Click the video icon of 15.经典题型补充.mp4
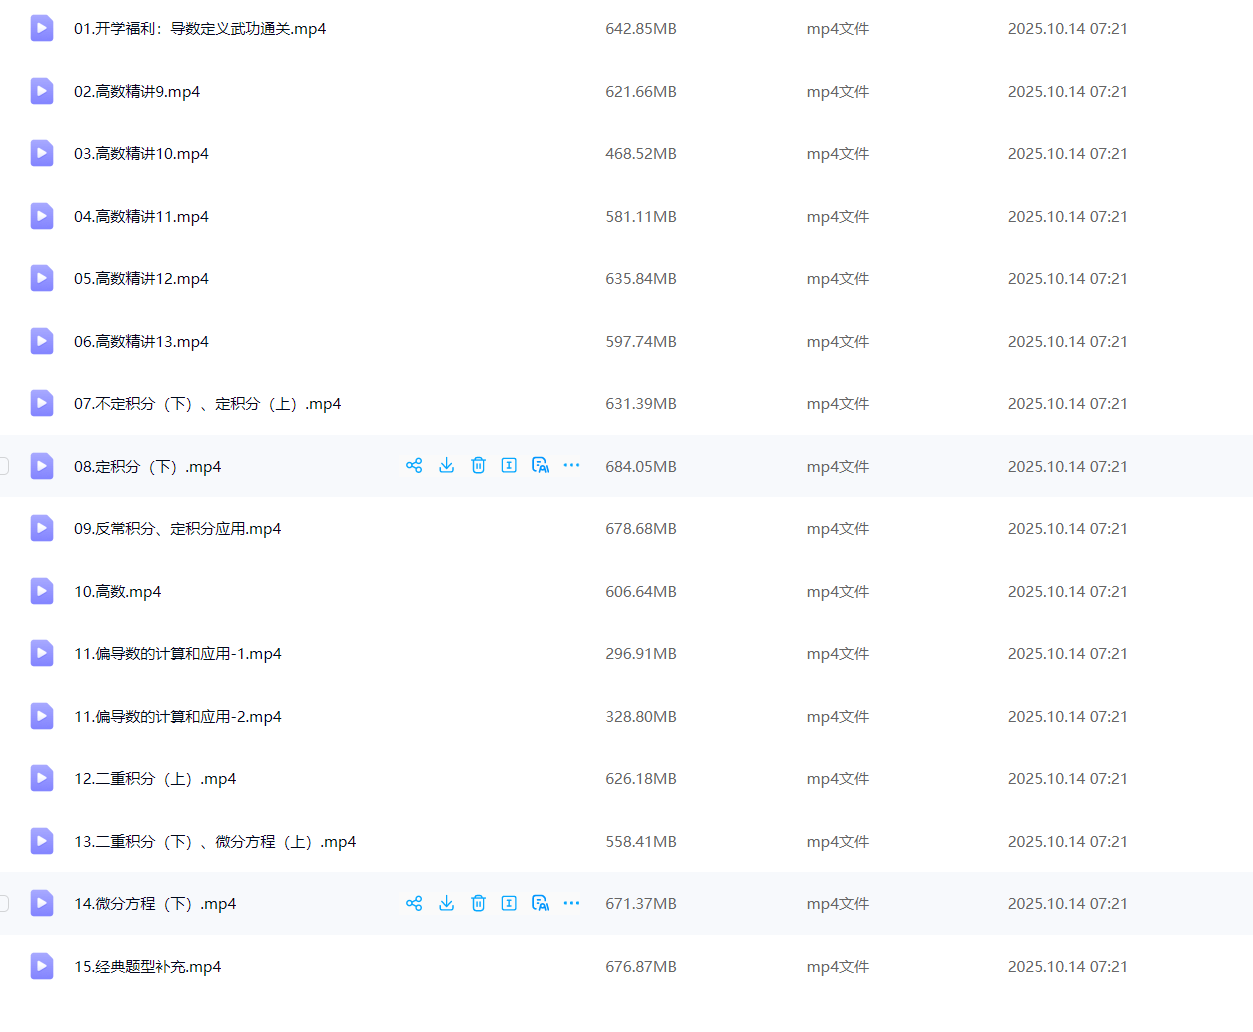This screenshot has height=1032, width=1253. (x=42, y=967)
